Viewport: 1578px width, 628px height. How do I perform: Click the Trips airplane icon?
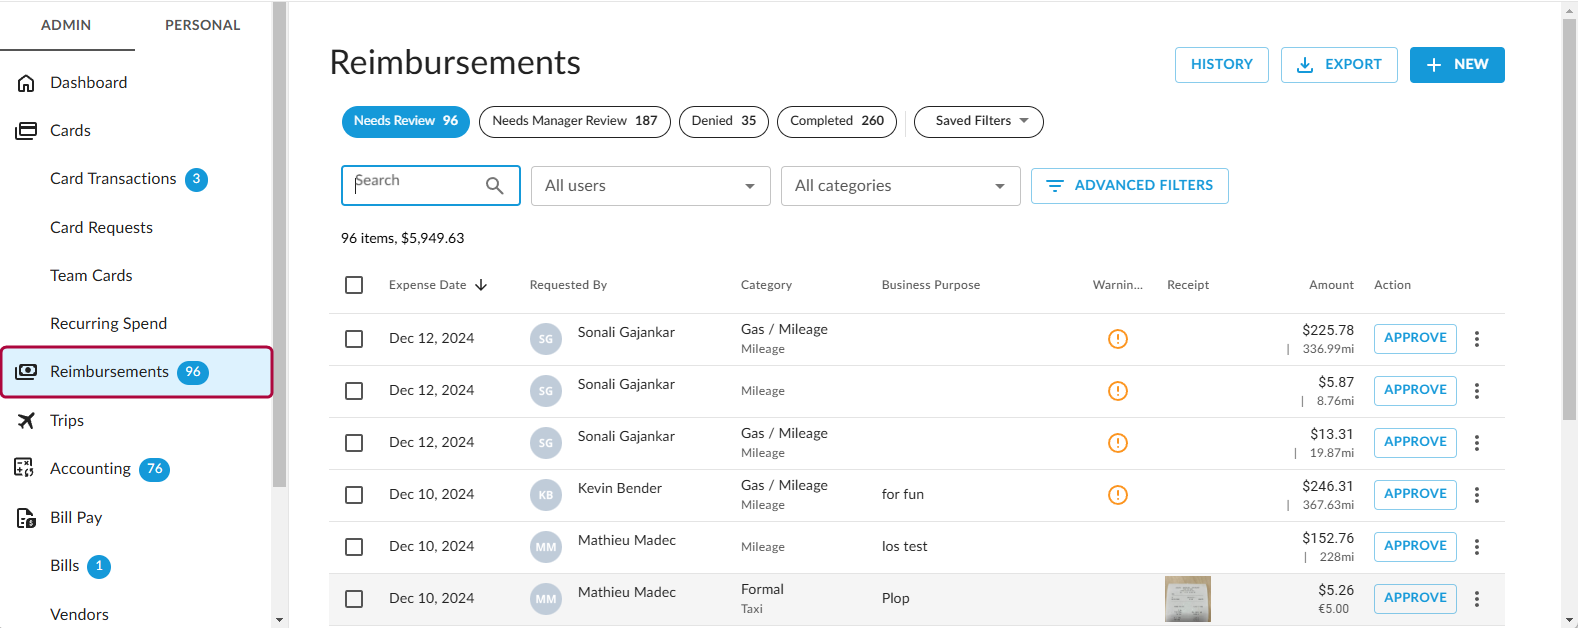27,421
